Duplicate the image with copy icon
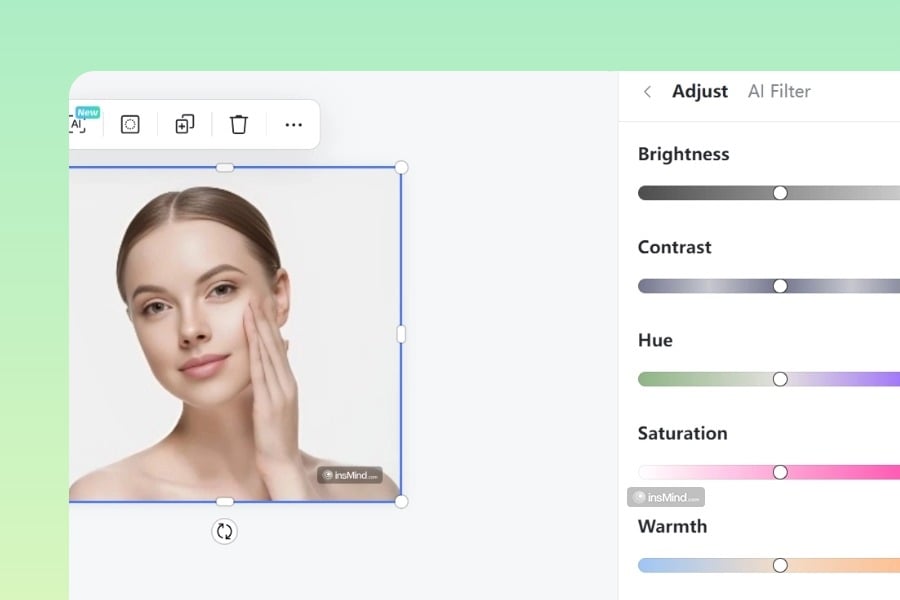 185,124
